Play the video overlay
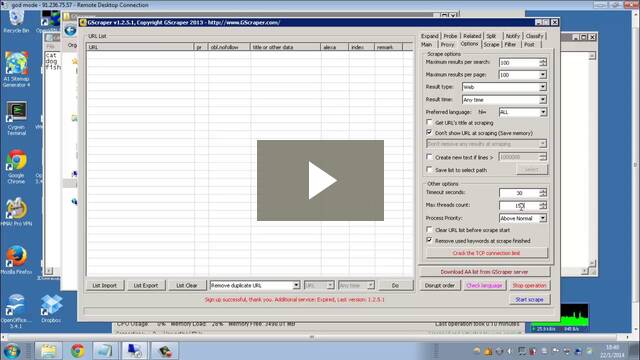640x360 pixels. coord(320,180)
